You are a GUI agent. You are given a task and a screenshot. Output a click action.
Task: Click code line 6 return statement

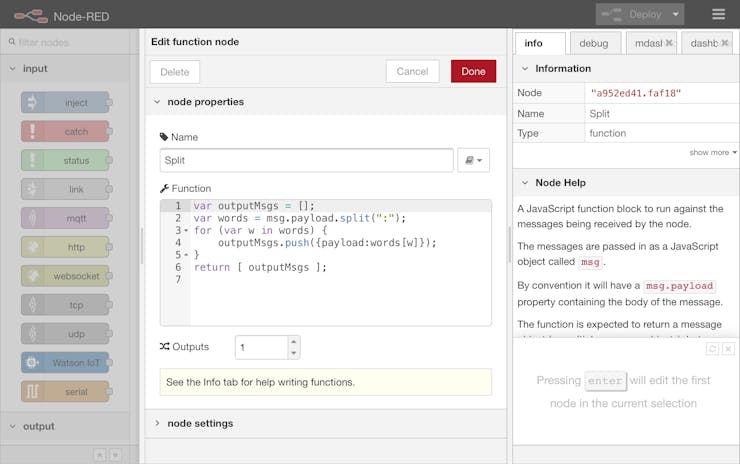tap(260, 267)
